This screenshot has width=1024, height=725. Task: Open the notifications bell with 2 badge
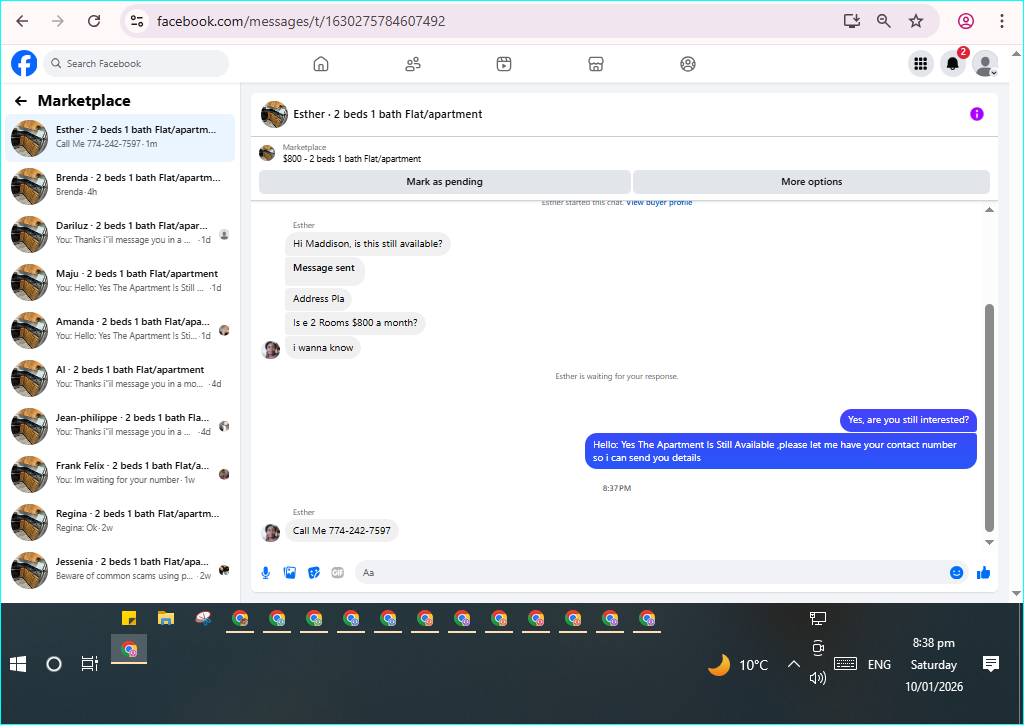click(953, 63)
